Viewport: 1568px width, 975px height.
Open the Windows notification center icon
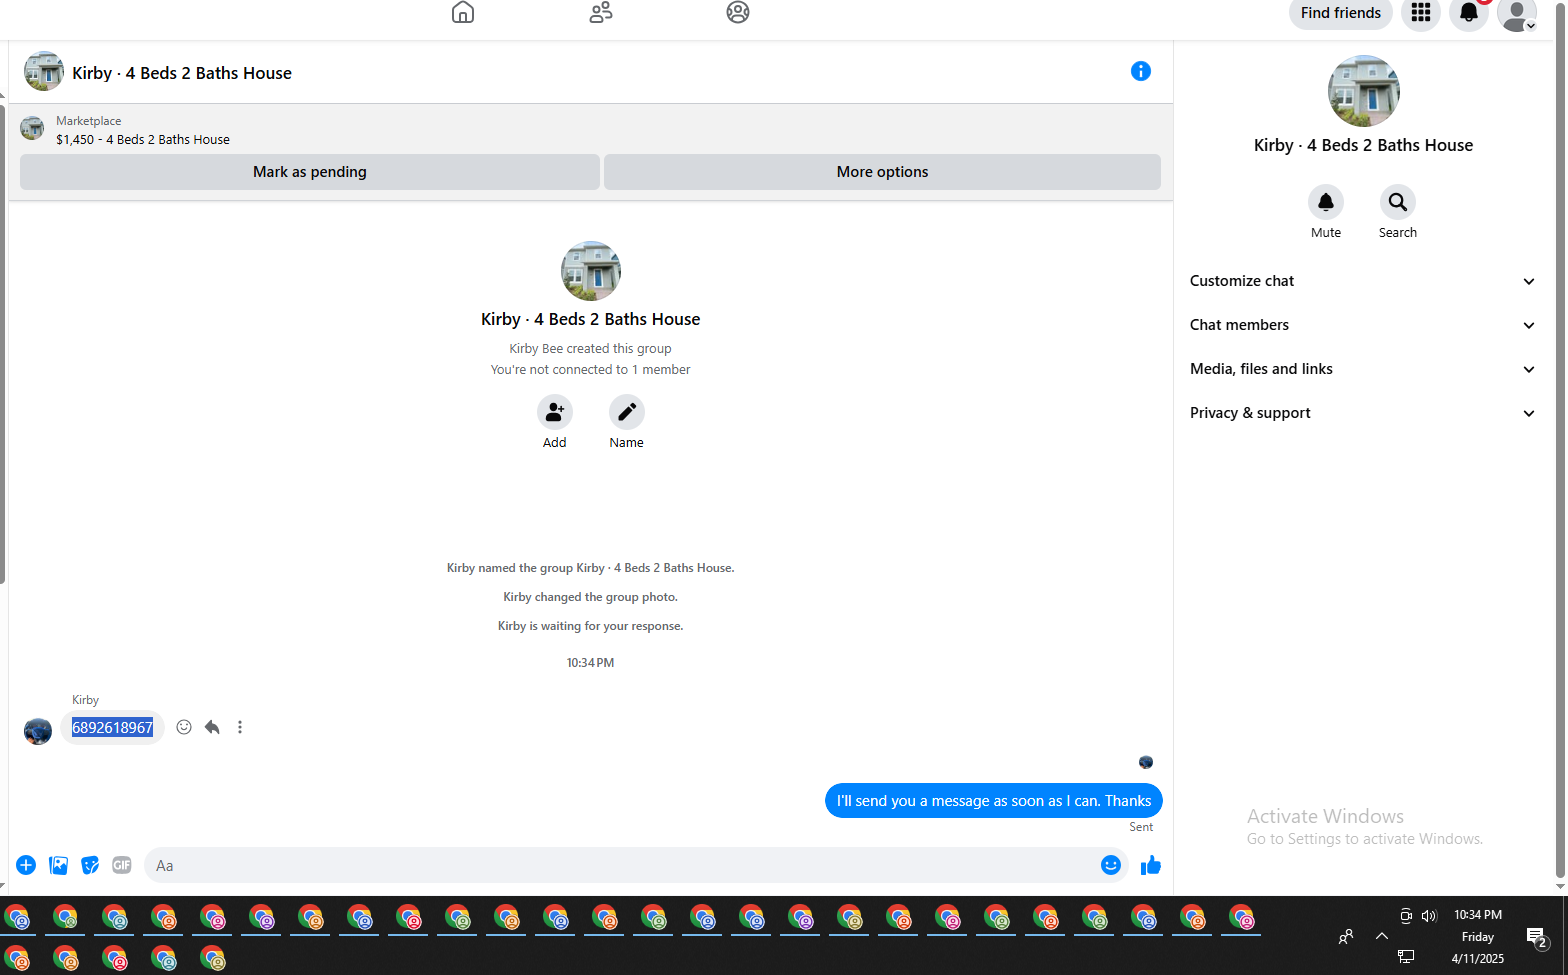tap(1537, 937)
